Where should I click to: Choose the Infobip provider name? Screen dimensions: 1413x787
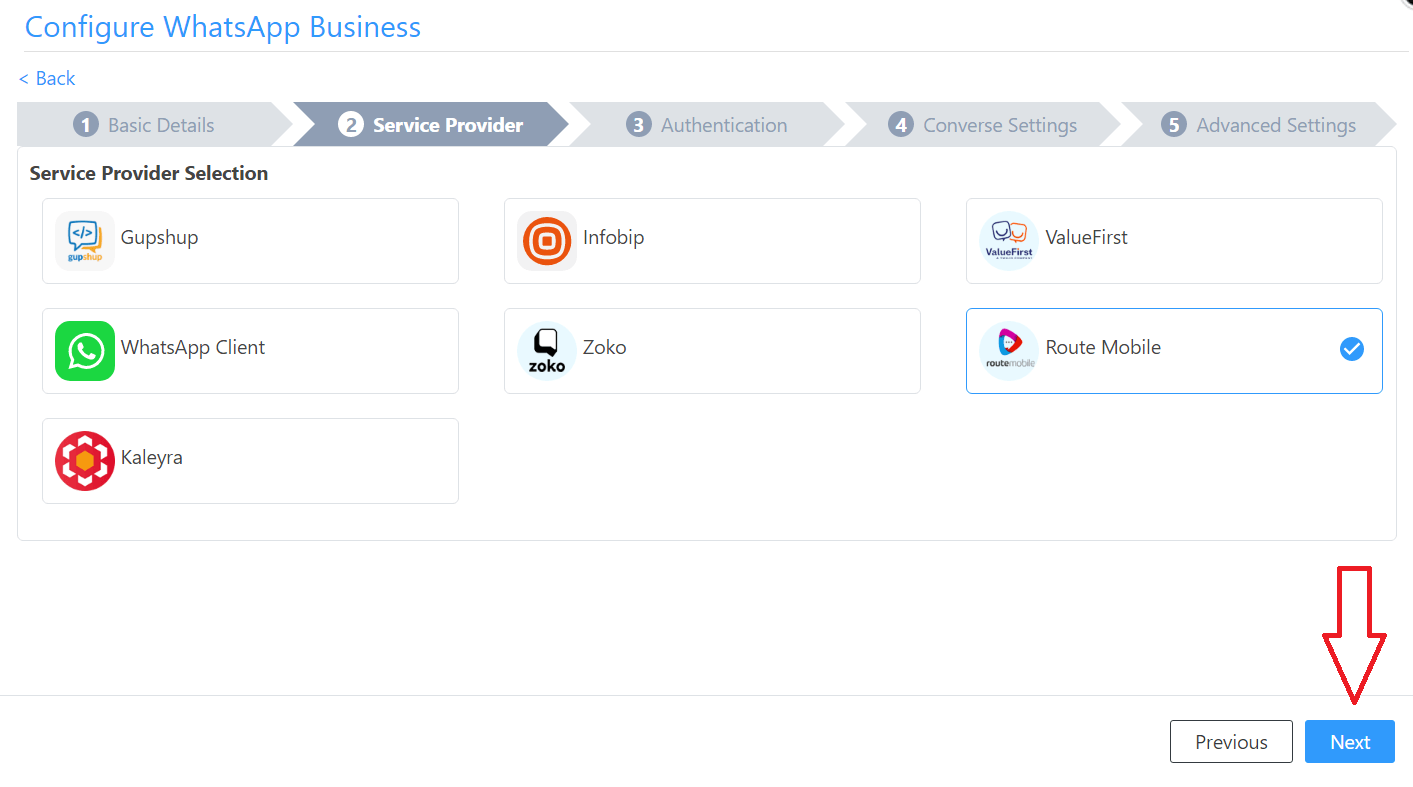point(614,238)
